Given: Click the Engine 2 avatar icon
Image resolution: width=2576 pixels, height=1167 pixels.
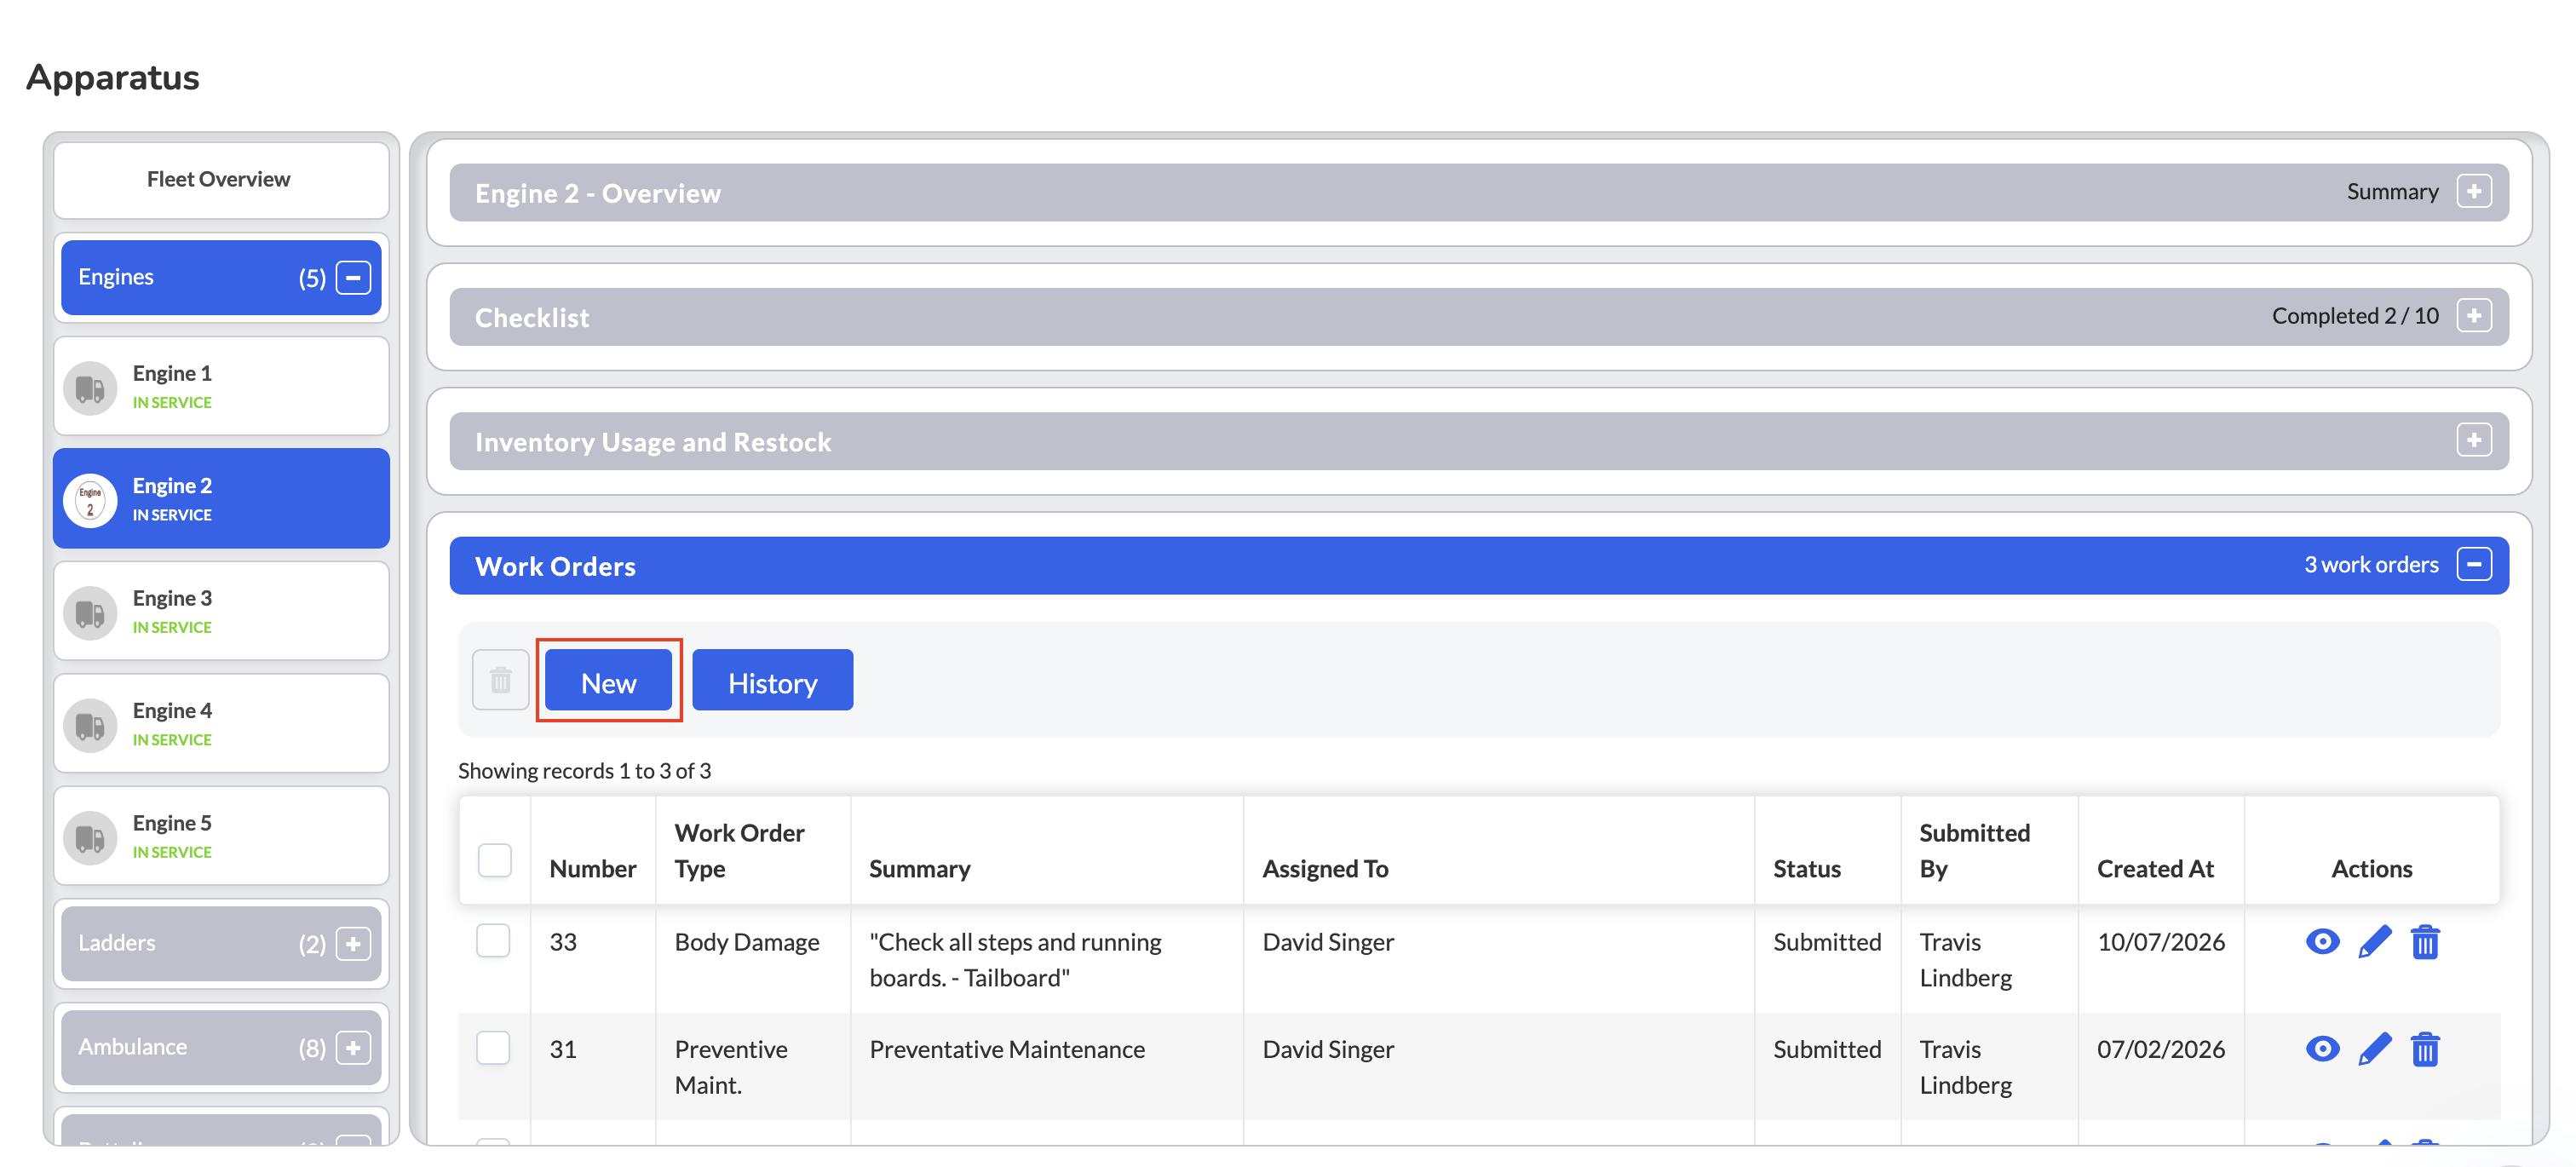Looking at the screenshot, I should pos(90,499).
